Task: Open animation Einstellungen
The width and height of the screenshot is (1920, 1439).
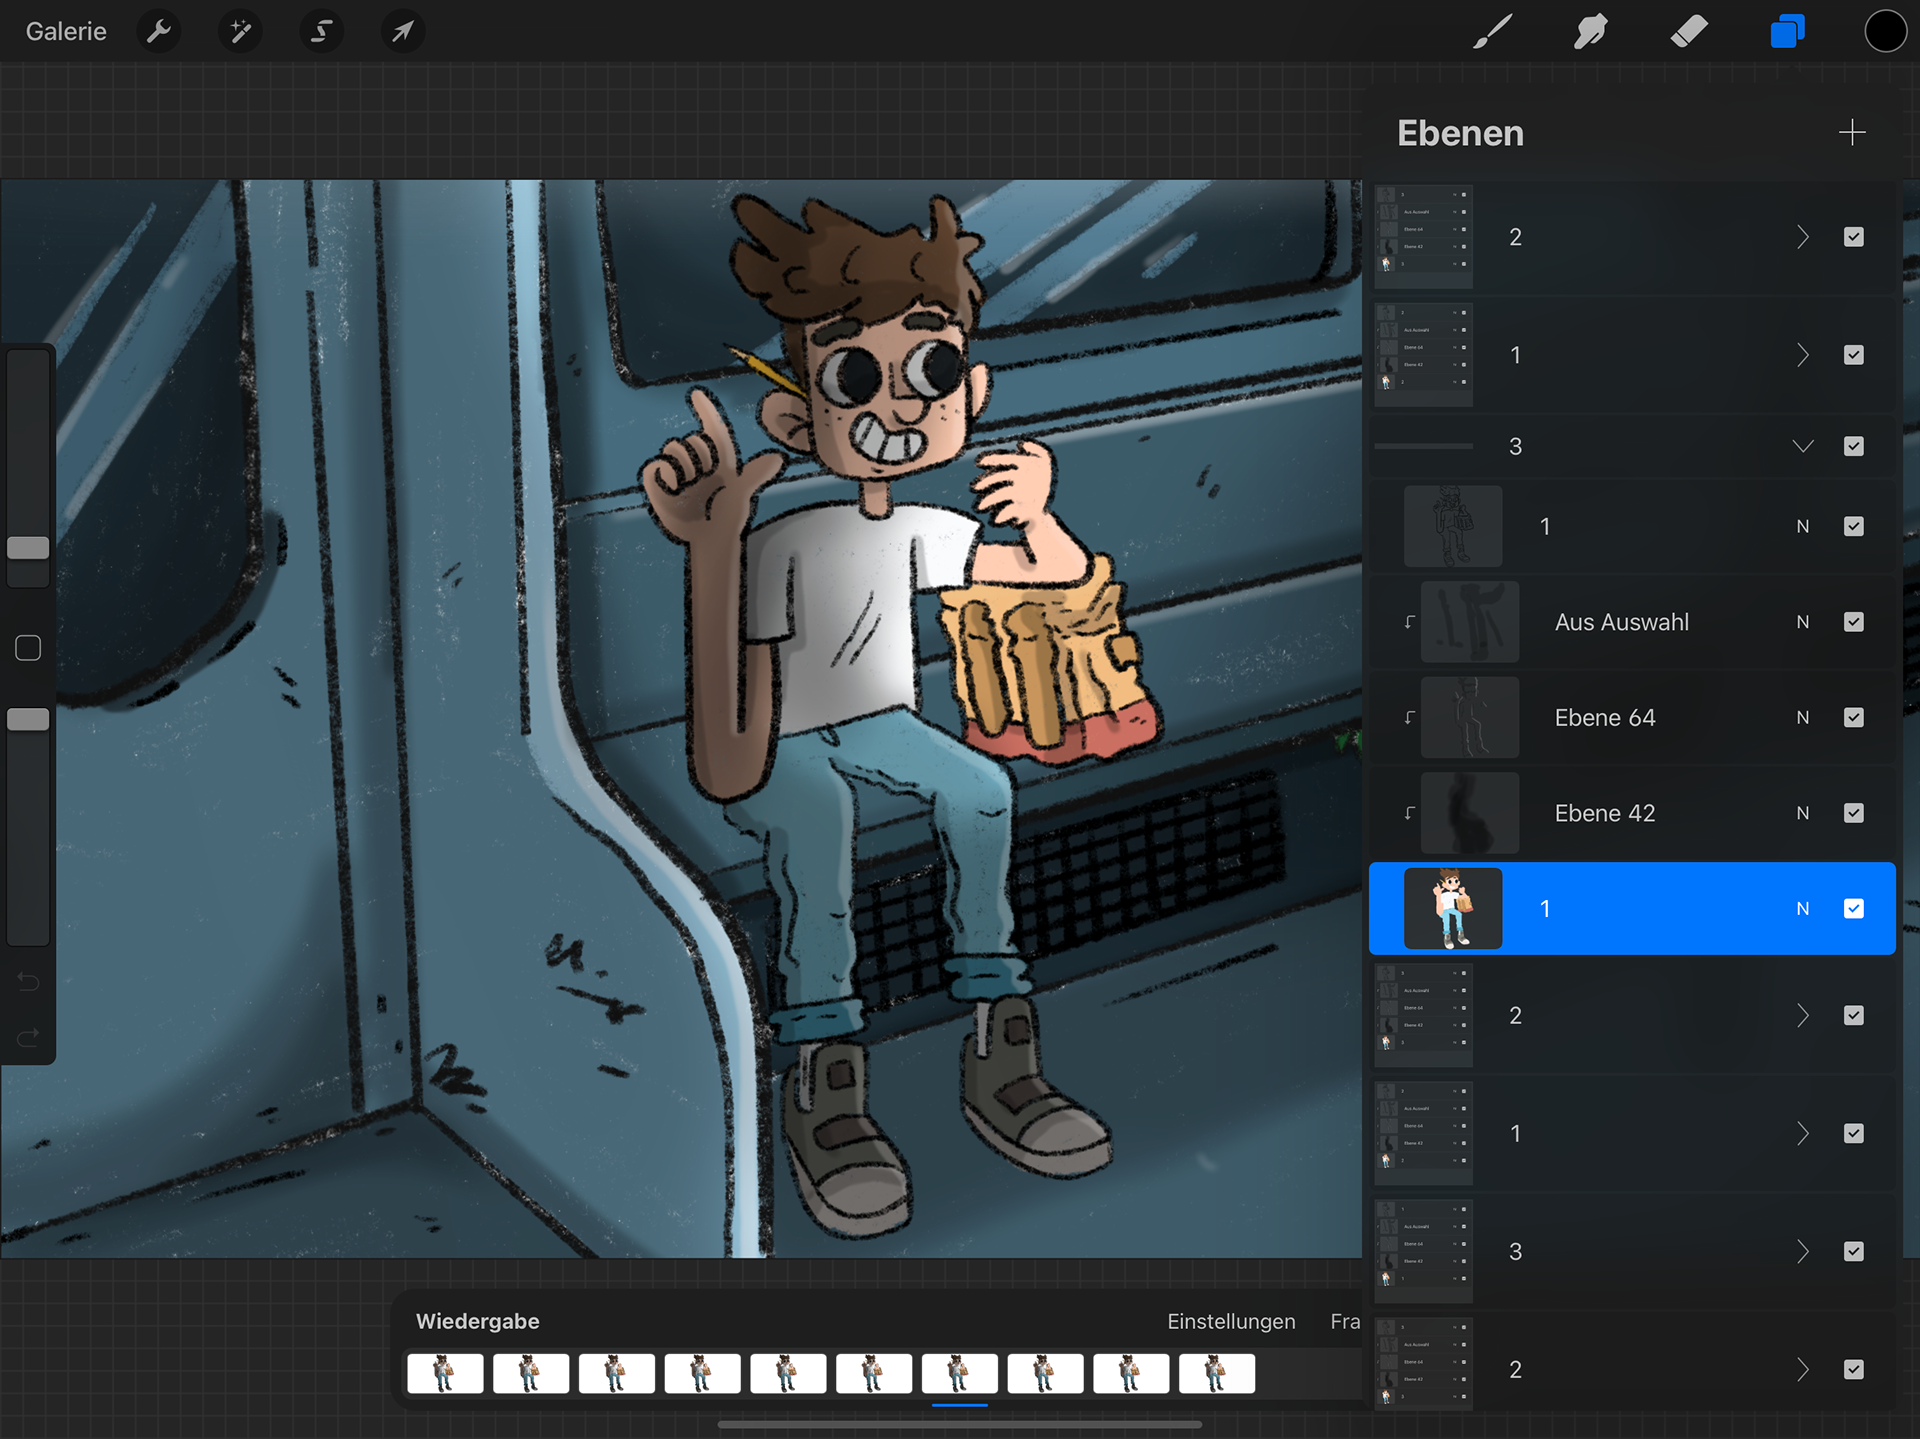Action: (1230, 1321)
